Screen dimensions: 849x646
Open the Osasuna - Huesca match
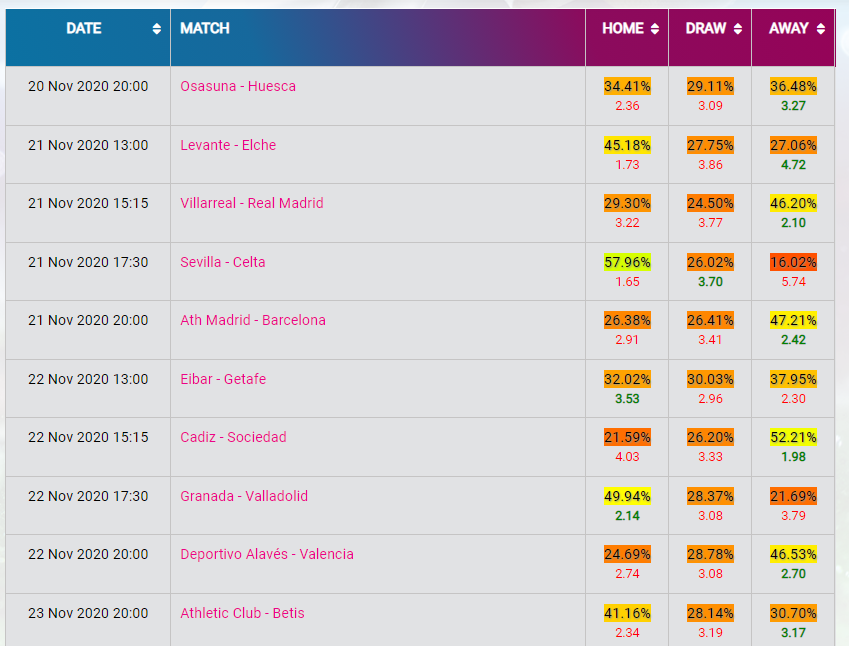point(238,86)
